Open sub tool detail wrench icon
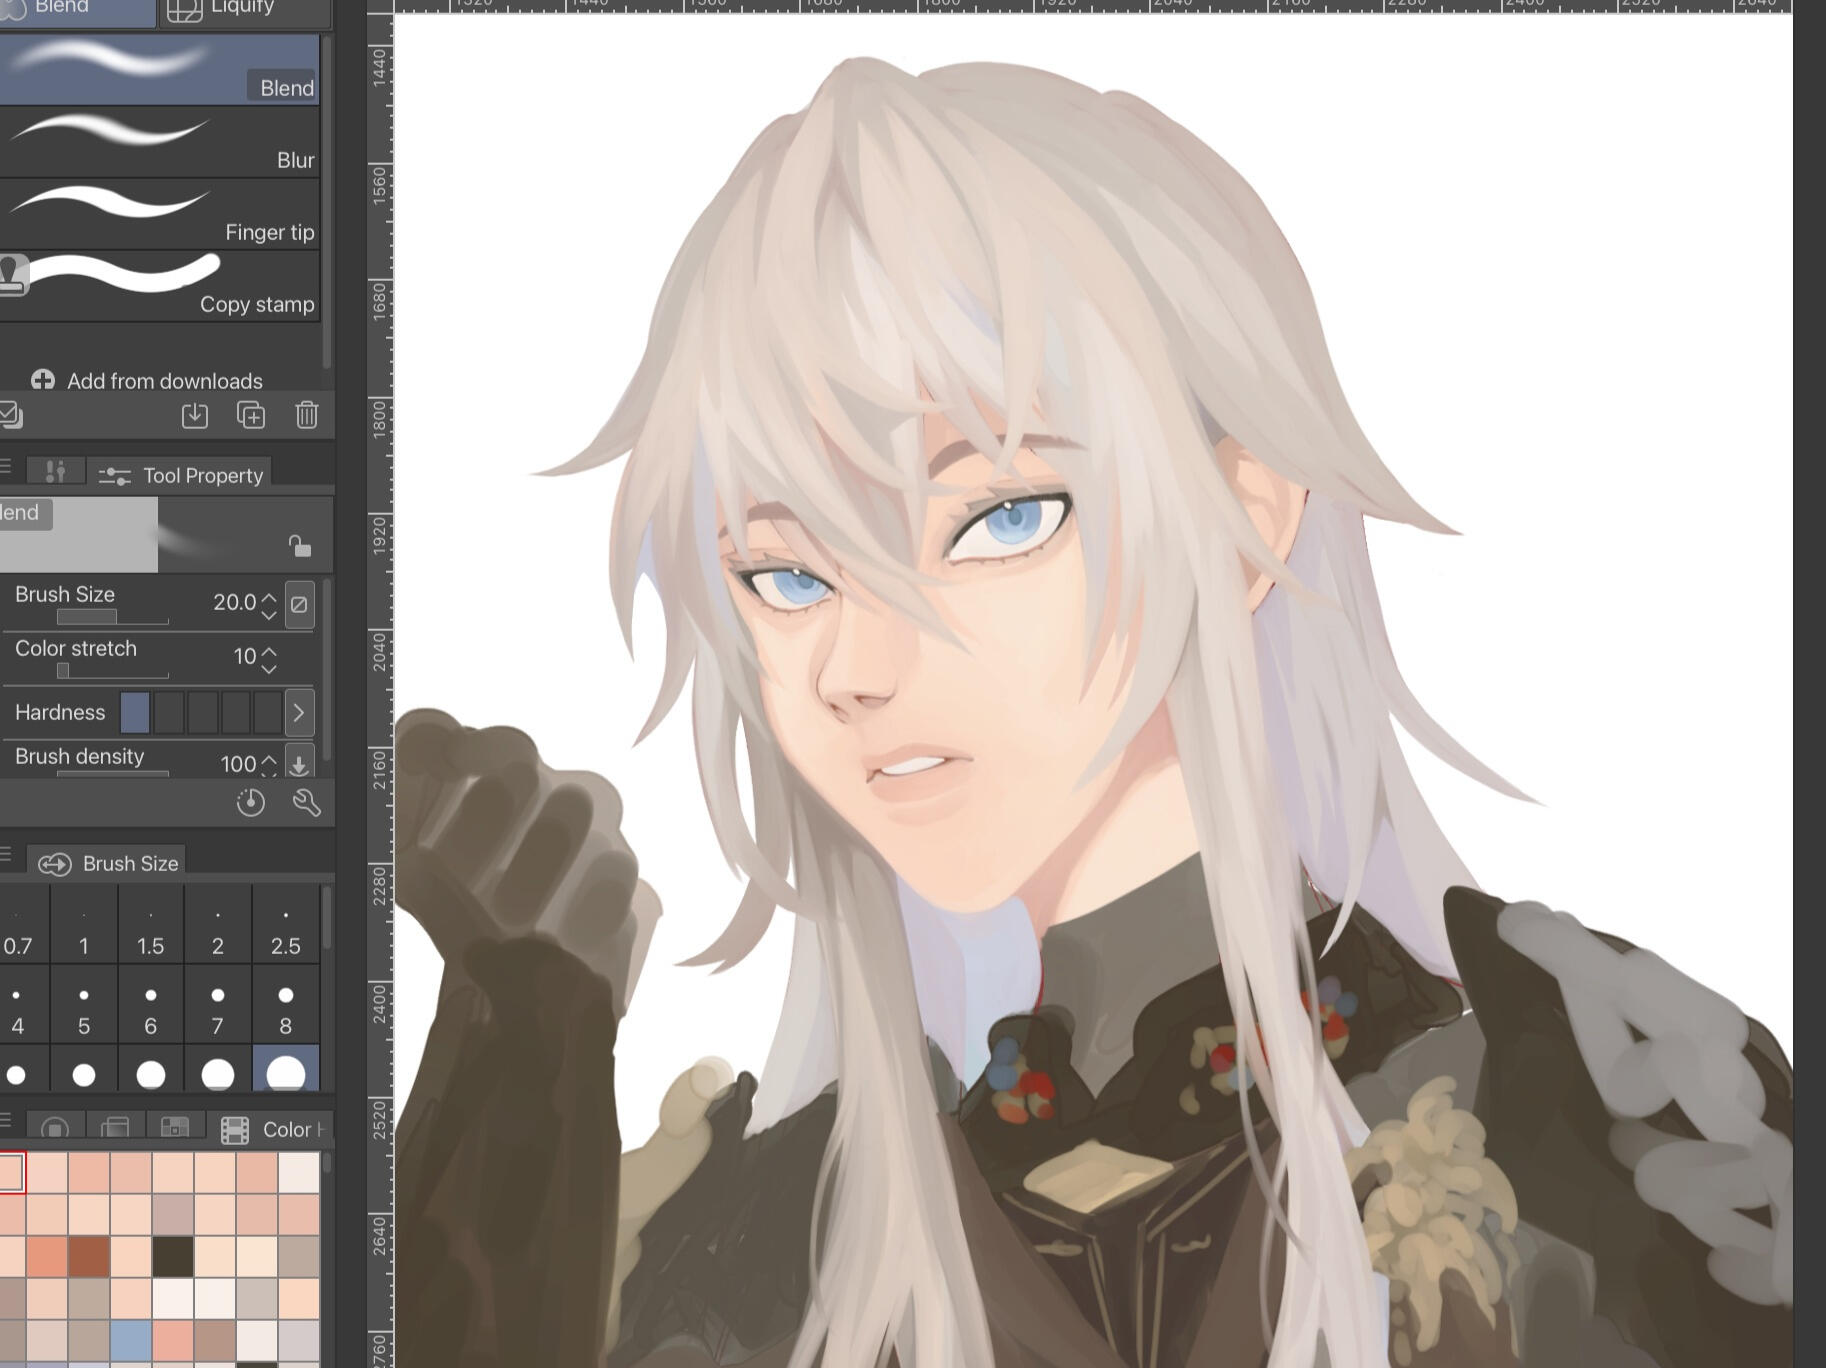Viewport: 1826px width, 1368px height. [x=306, y=802]
